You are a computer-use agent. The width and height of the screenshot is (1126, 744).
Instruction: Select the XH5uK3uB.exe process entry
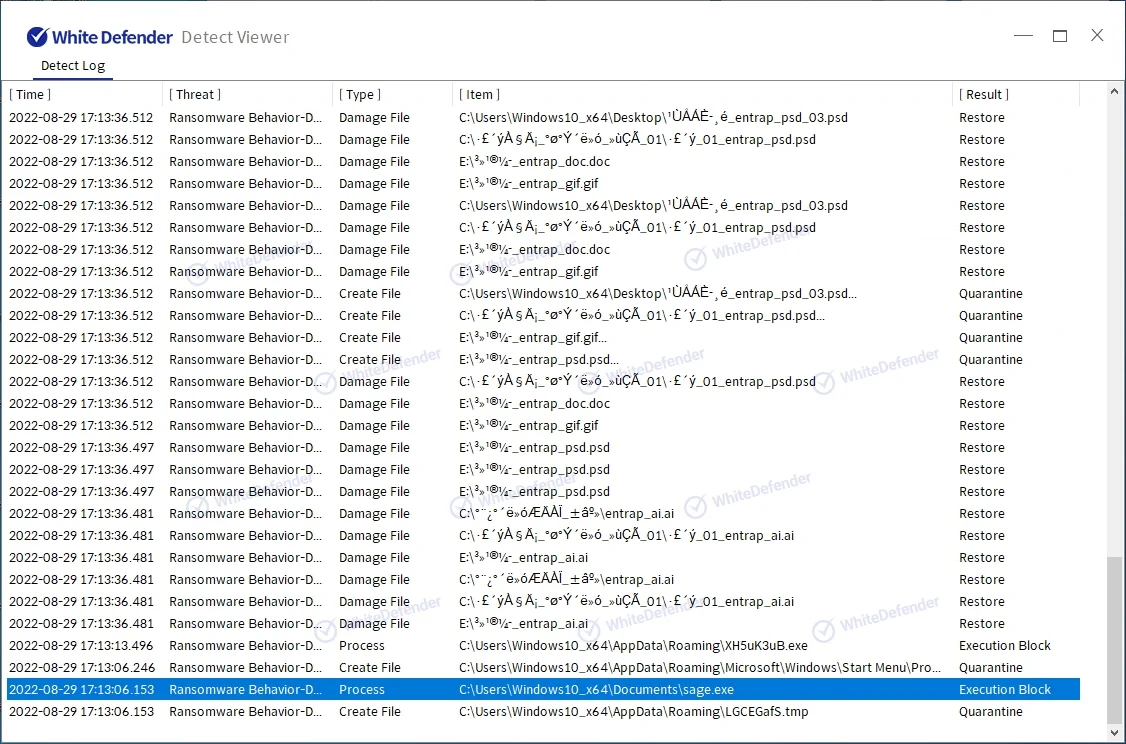(633, 646)
